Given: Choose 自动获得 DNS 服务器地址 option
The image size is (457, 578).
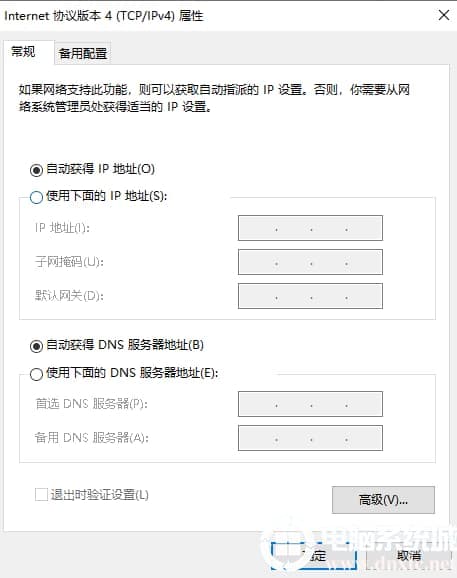Looking at the screenshot, I should [x=36, y=346].
